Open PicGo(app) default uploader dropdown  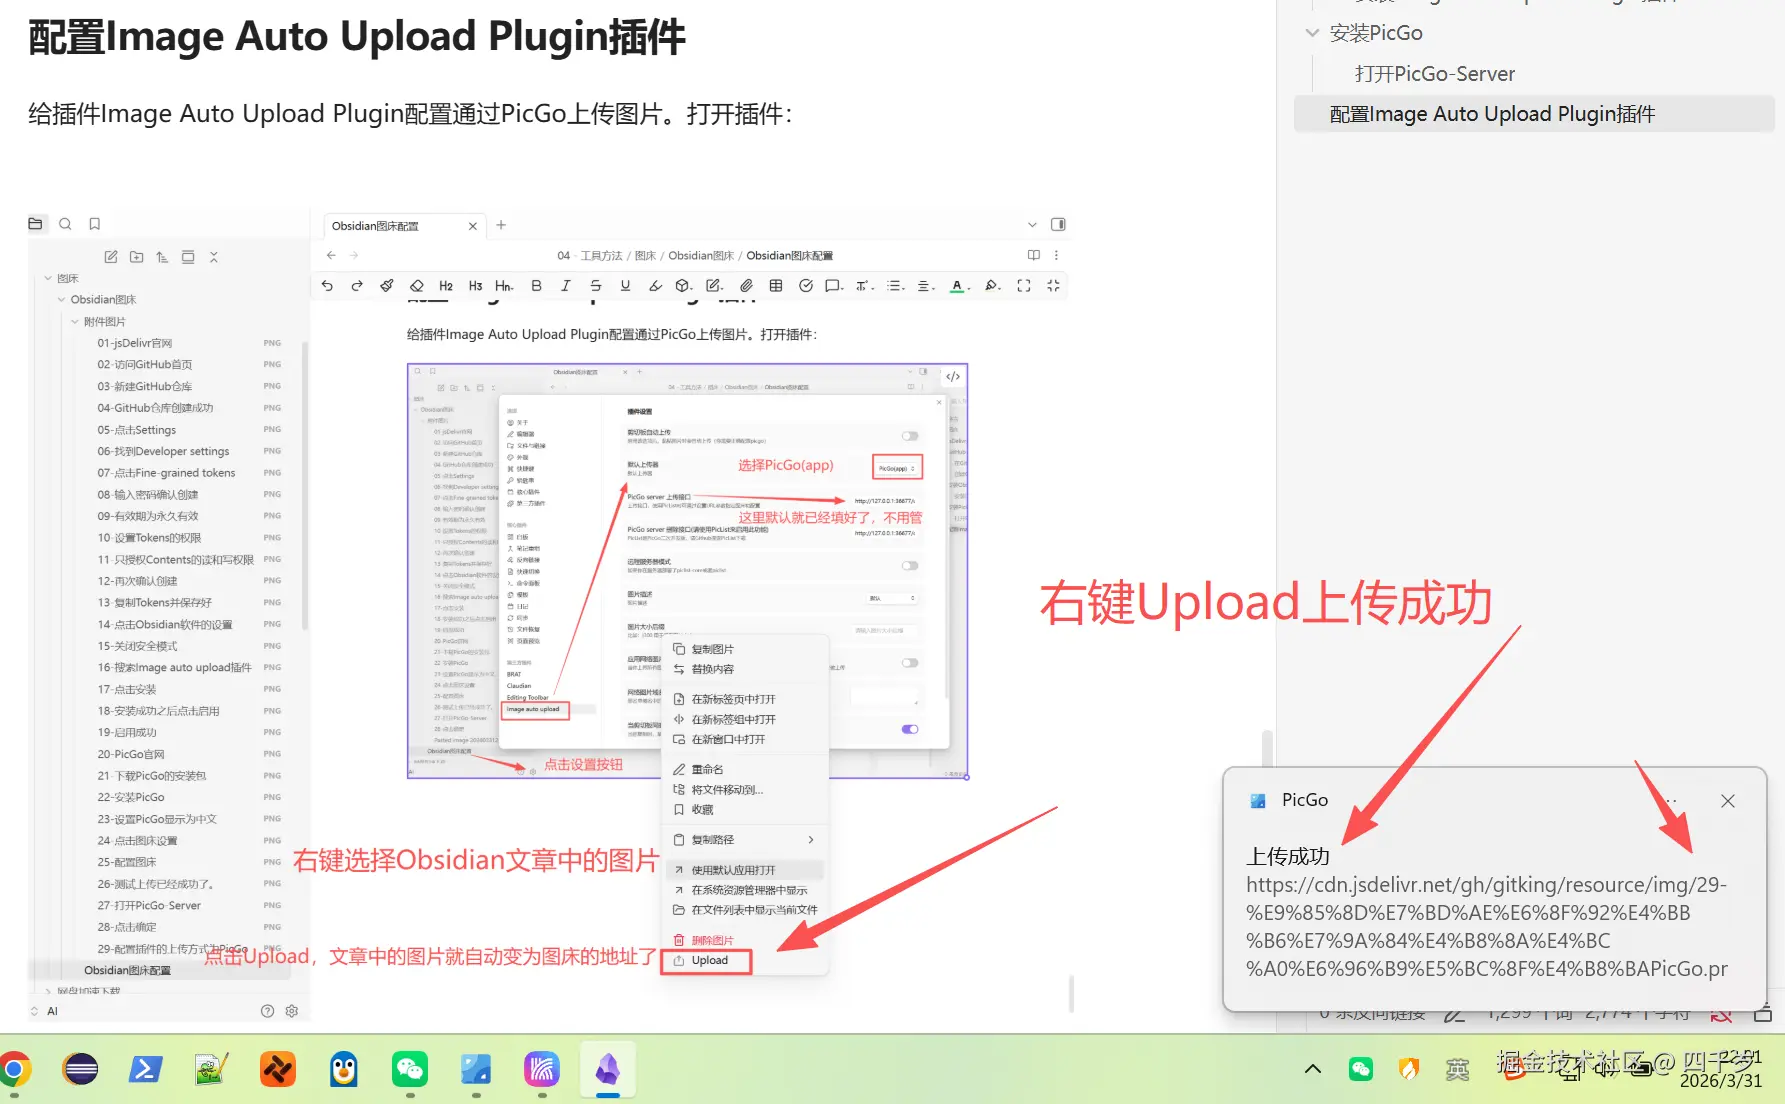[x=897, y=468]
